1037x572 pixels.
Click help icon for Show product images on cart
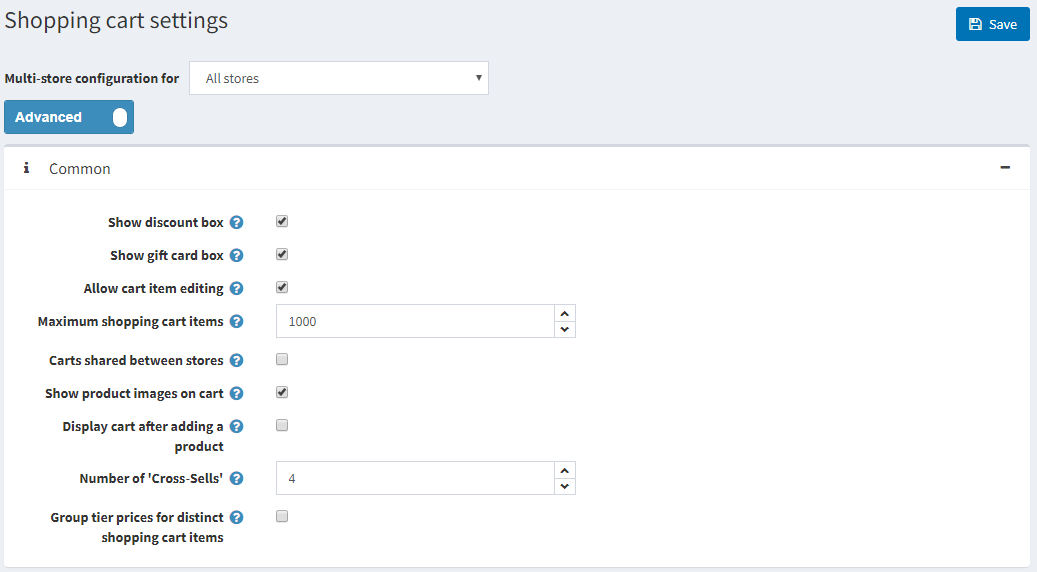pyautogui.click(x=237, y=394)
